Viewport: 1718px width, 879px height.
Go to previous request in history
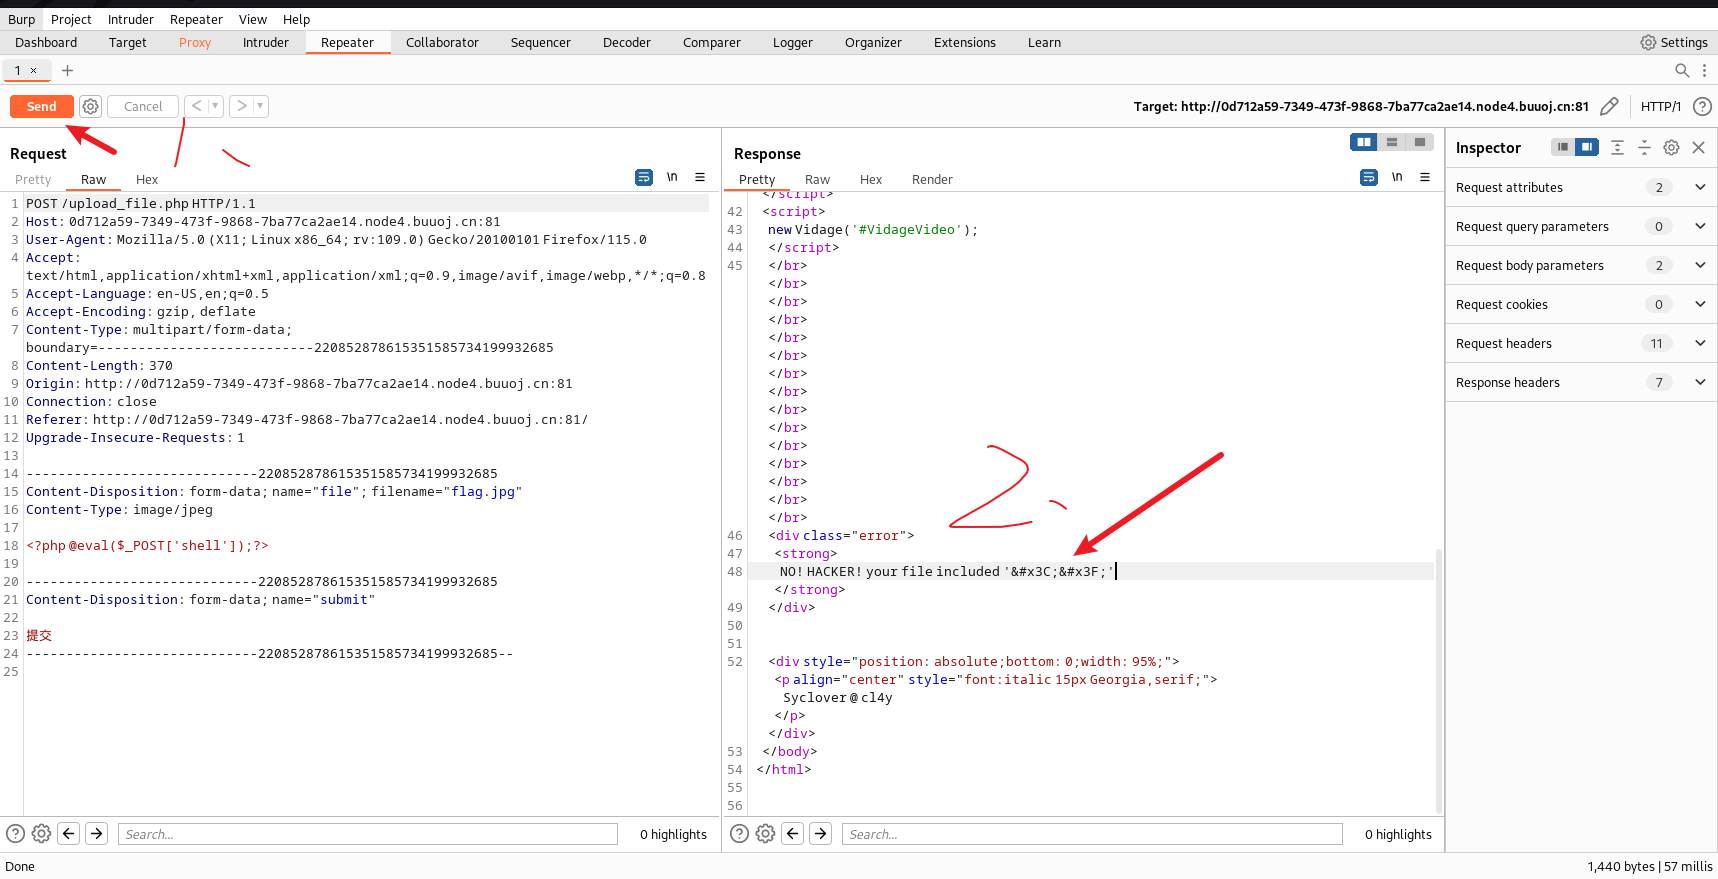coord(196,106)
